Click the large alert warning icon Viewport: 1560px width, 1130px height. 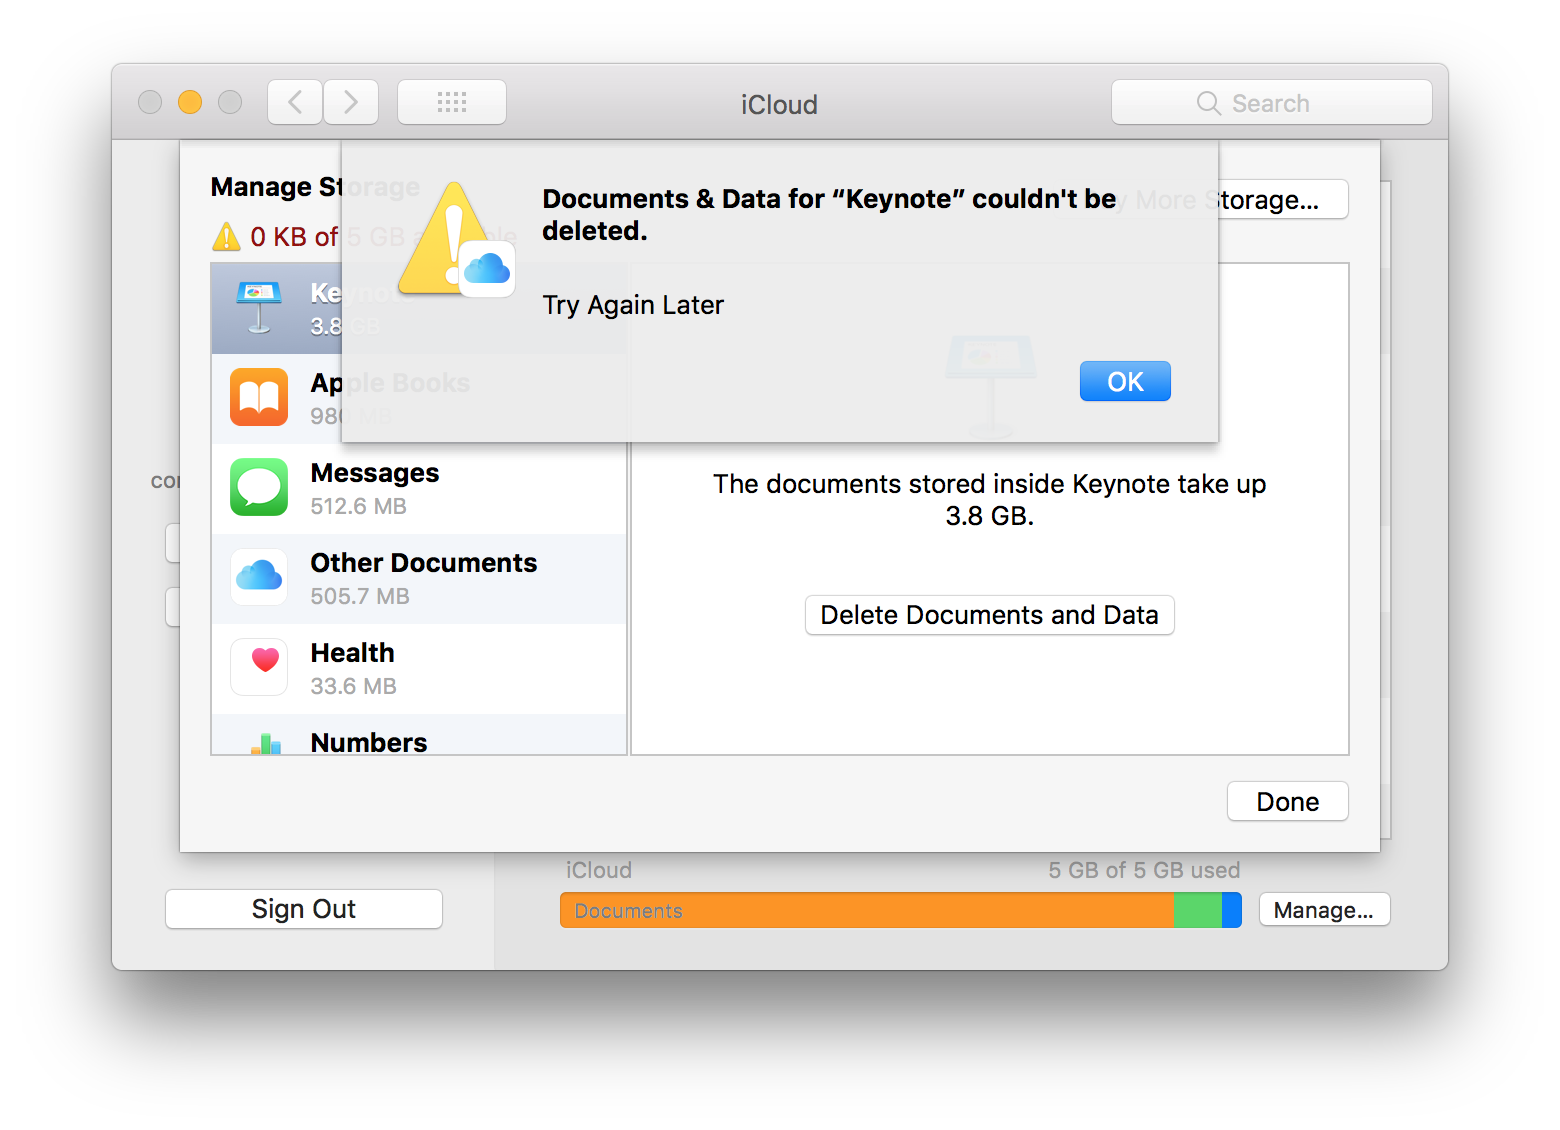[456, 240]
